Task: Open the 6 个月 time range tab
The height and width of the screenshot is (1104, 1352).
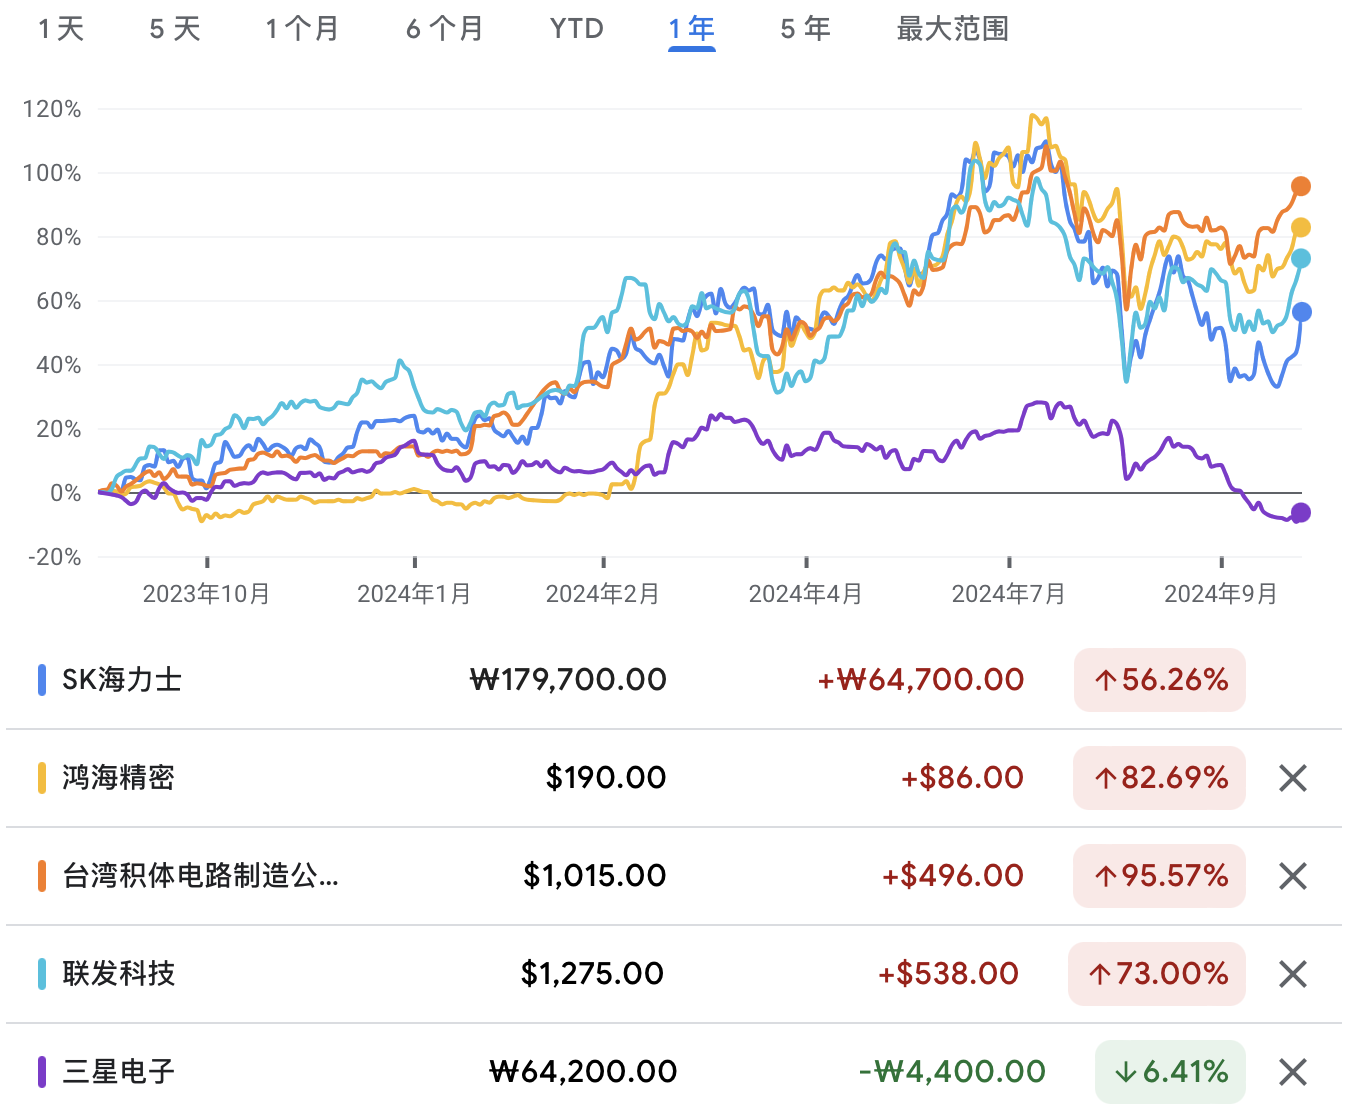Action: [x=445, y=29]
